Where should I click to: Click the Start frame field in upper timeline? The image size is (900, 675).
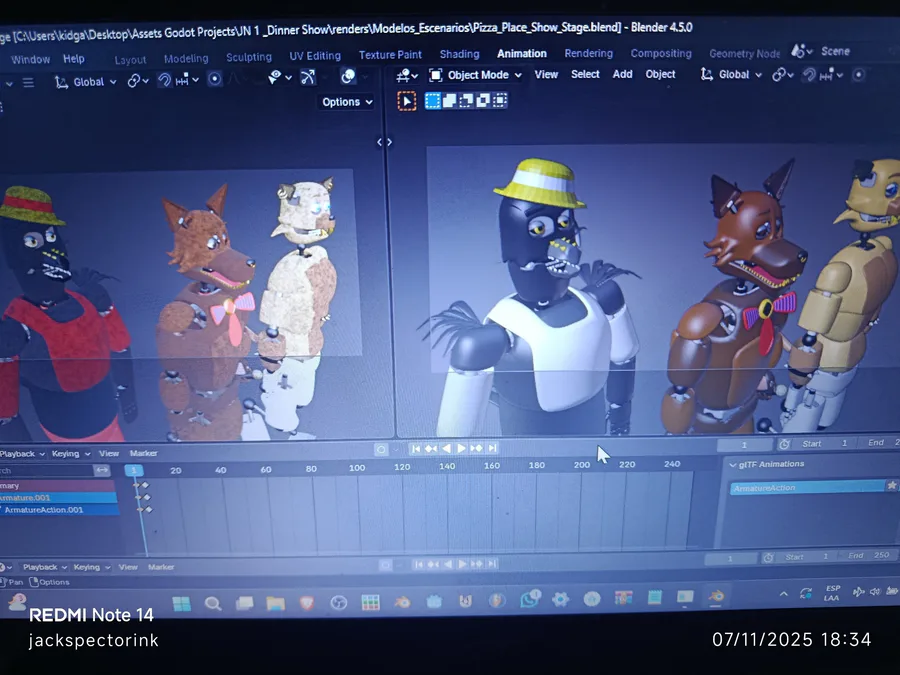(x=824, y=444)
